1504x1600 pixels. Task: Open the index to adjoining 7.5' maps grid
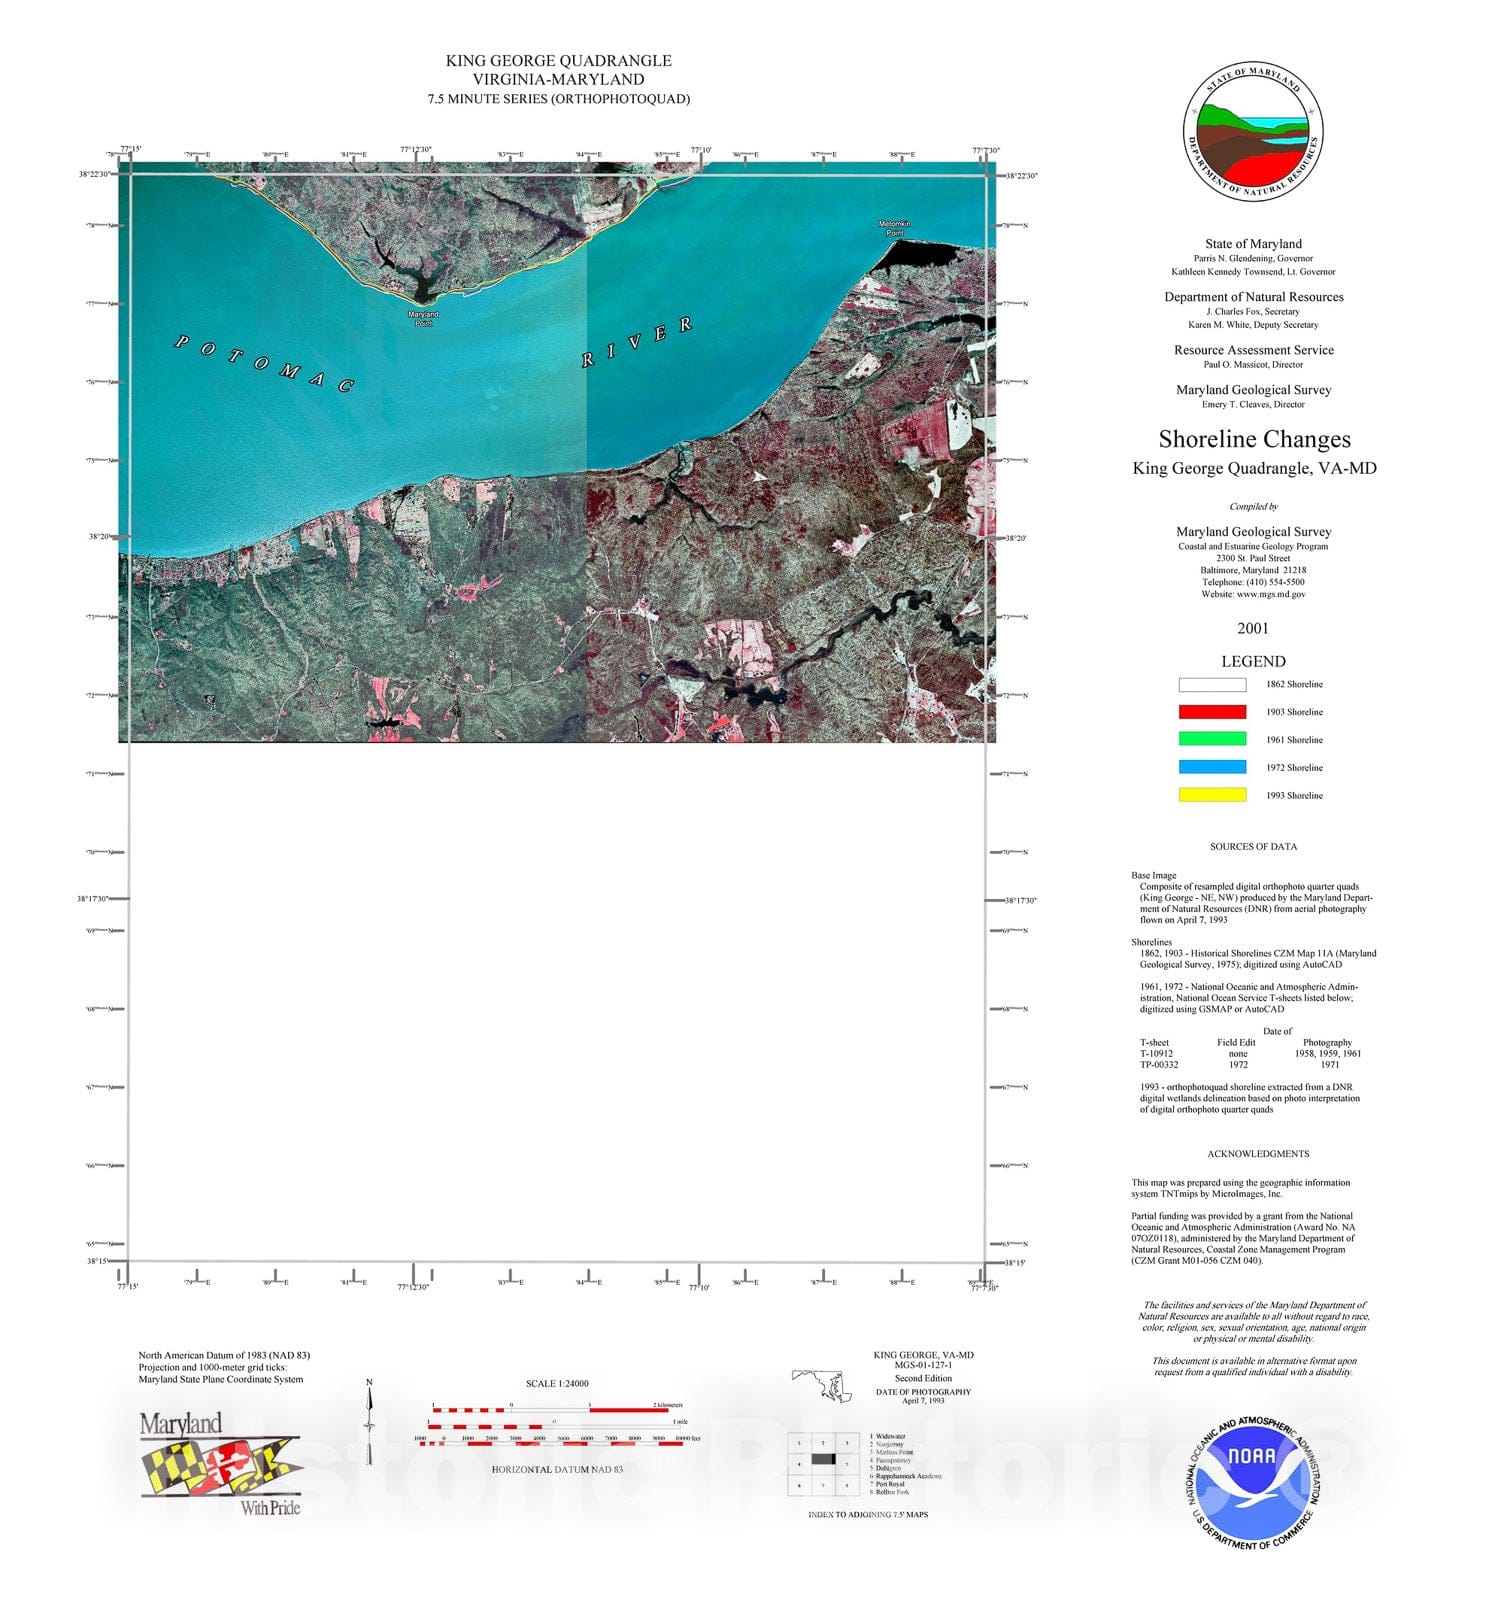[823, 1465]
